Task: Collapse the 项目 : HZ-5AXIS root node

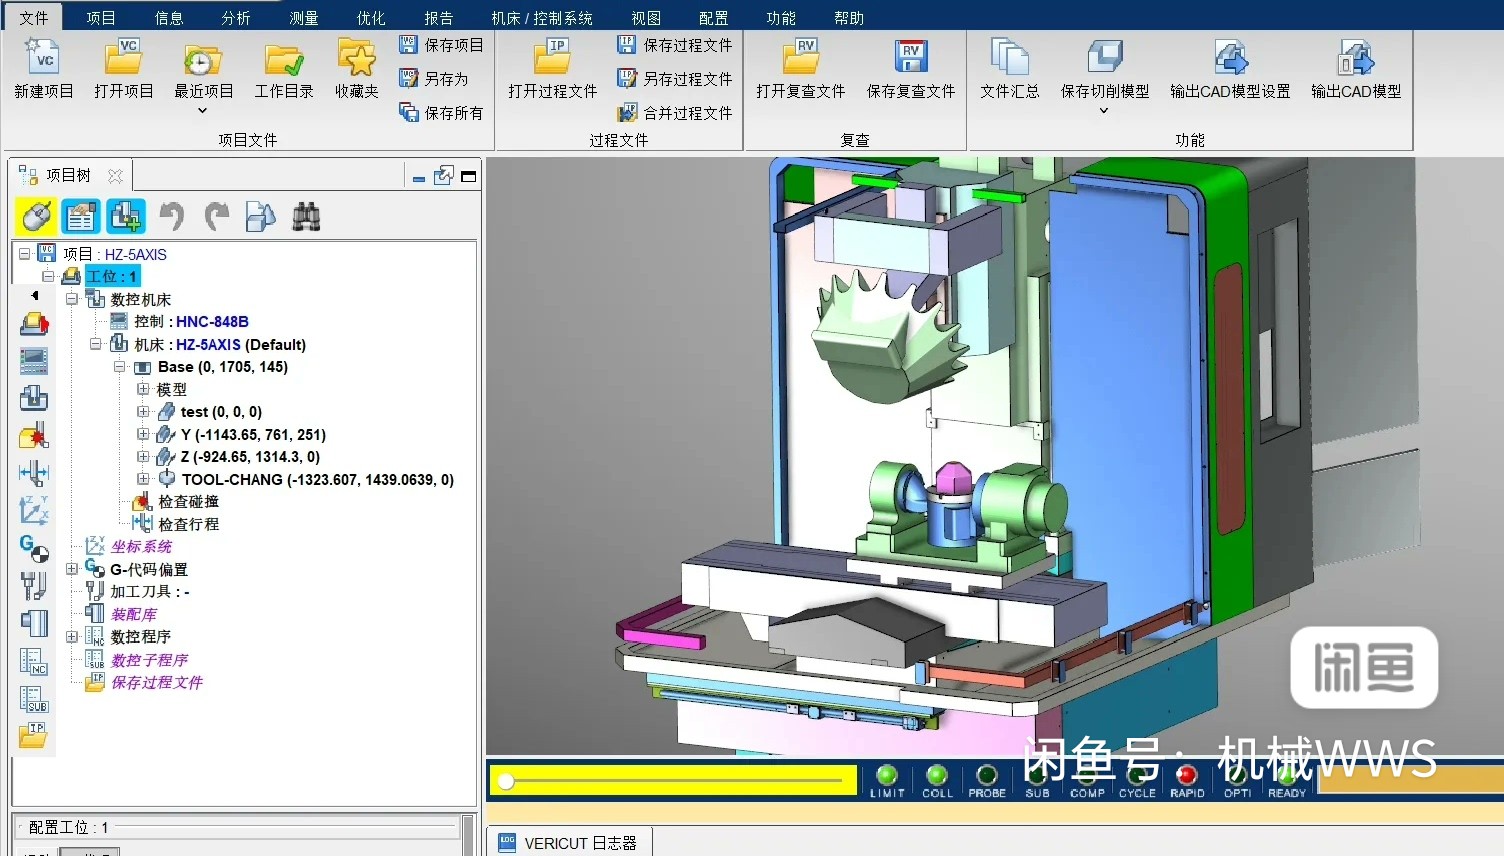Action: [25, 254]
